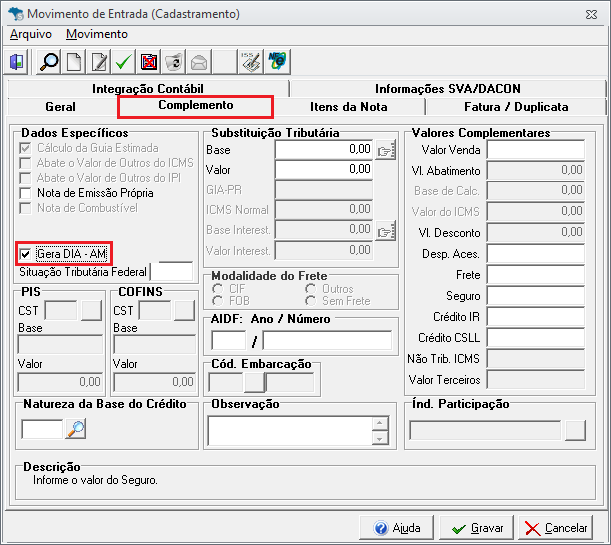The width and height of the screenshot is (611, 545).
Task: Click the Cancelar button
Action: coord(556,528)
